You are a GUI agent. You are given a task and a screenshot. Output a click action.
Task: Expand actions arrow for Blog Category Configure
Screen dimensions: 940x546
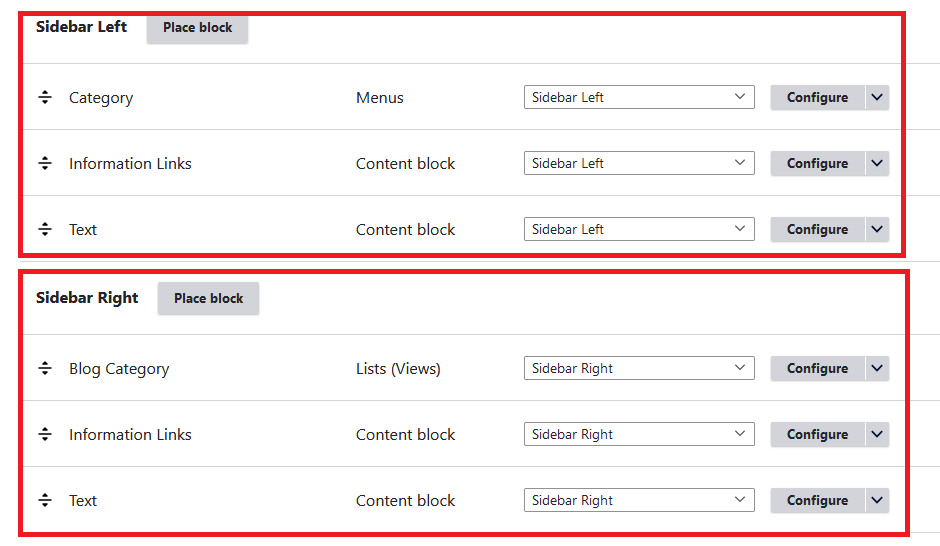tap(877, 369)
